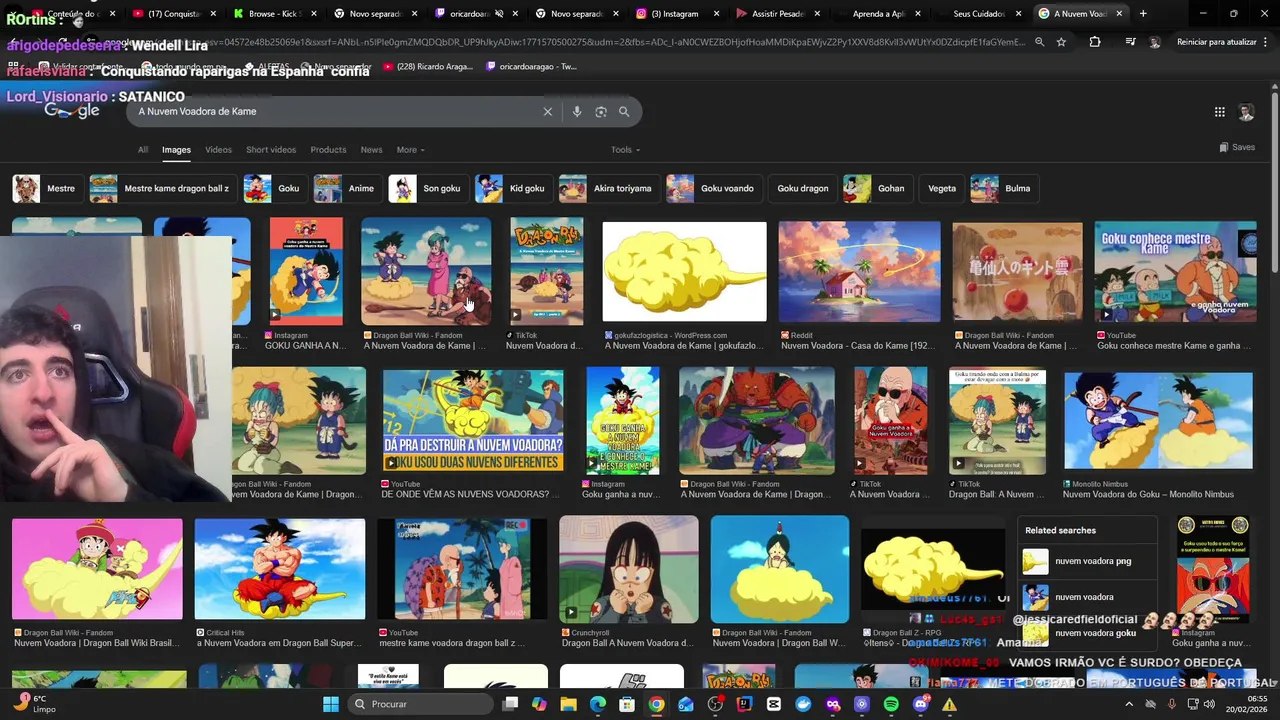Open the Reddit Casa do Kame image
This screenshot has width=1280, height=720.
pos(859,272)
